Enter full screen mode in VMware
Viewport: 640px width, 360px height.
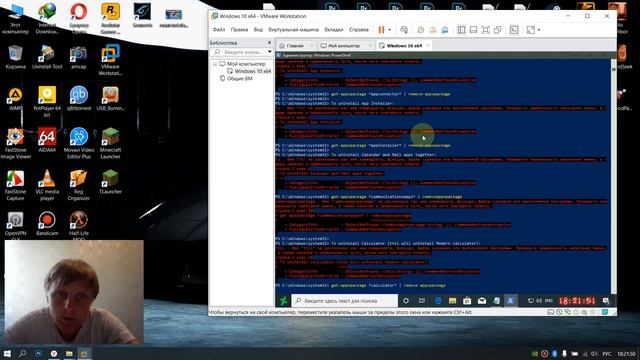pos(485,30)
